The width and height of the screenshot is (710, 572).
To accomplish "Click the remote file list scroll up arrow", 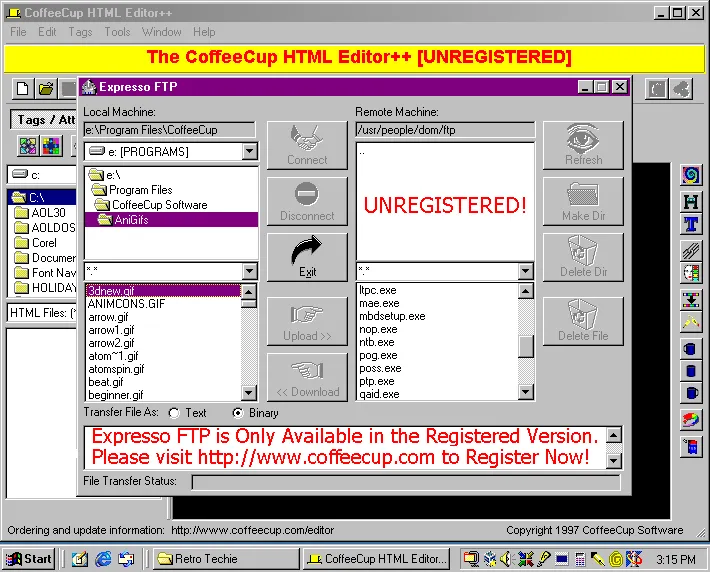I will pyautogui.click(x=525, y=291).
